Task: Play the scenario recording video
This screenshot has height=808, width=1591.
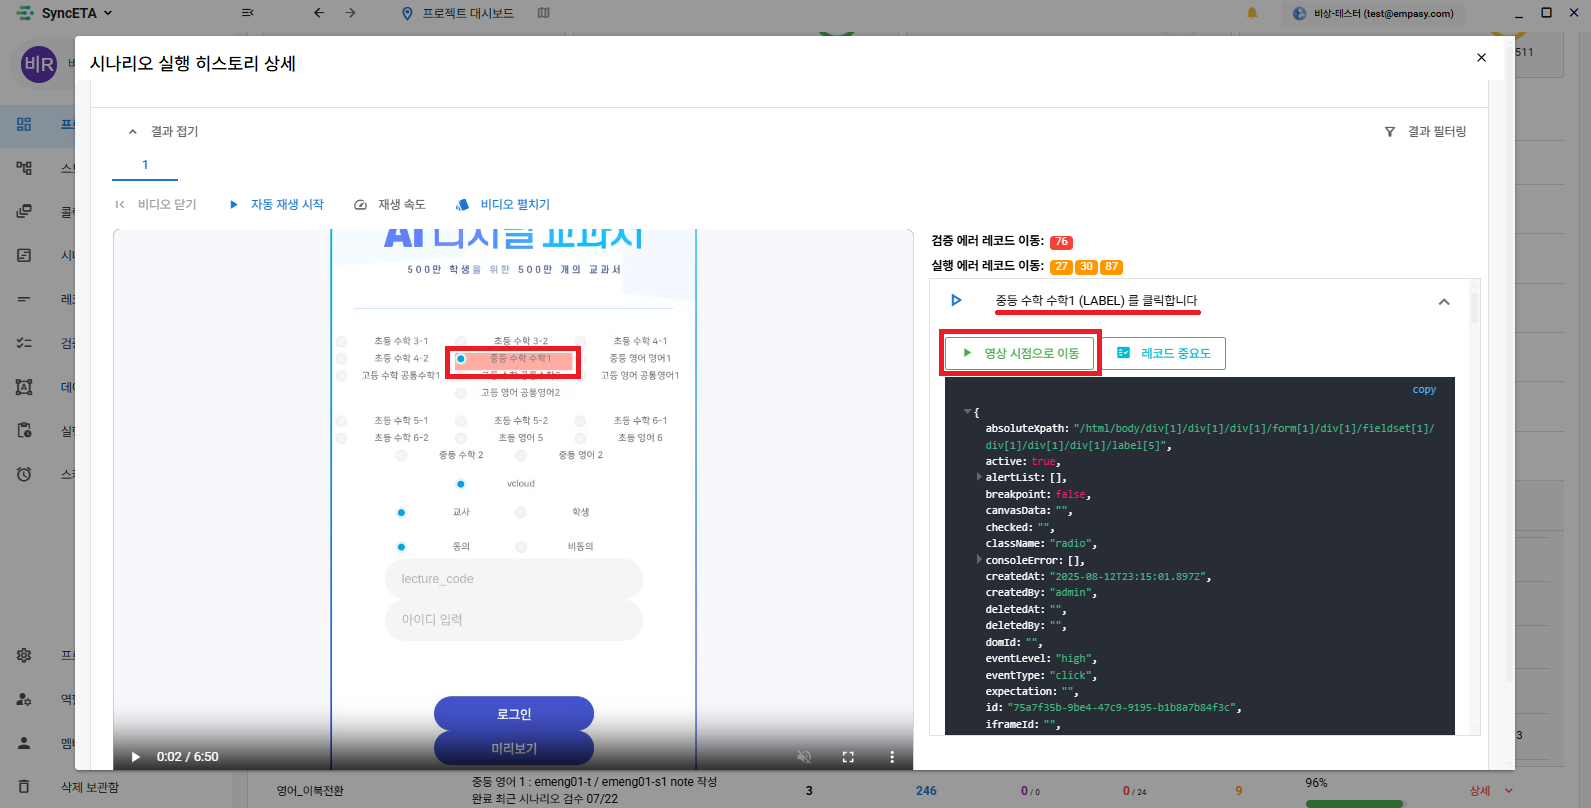Action: (x=136, y=757)
